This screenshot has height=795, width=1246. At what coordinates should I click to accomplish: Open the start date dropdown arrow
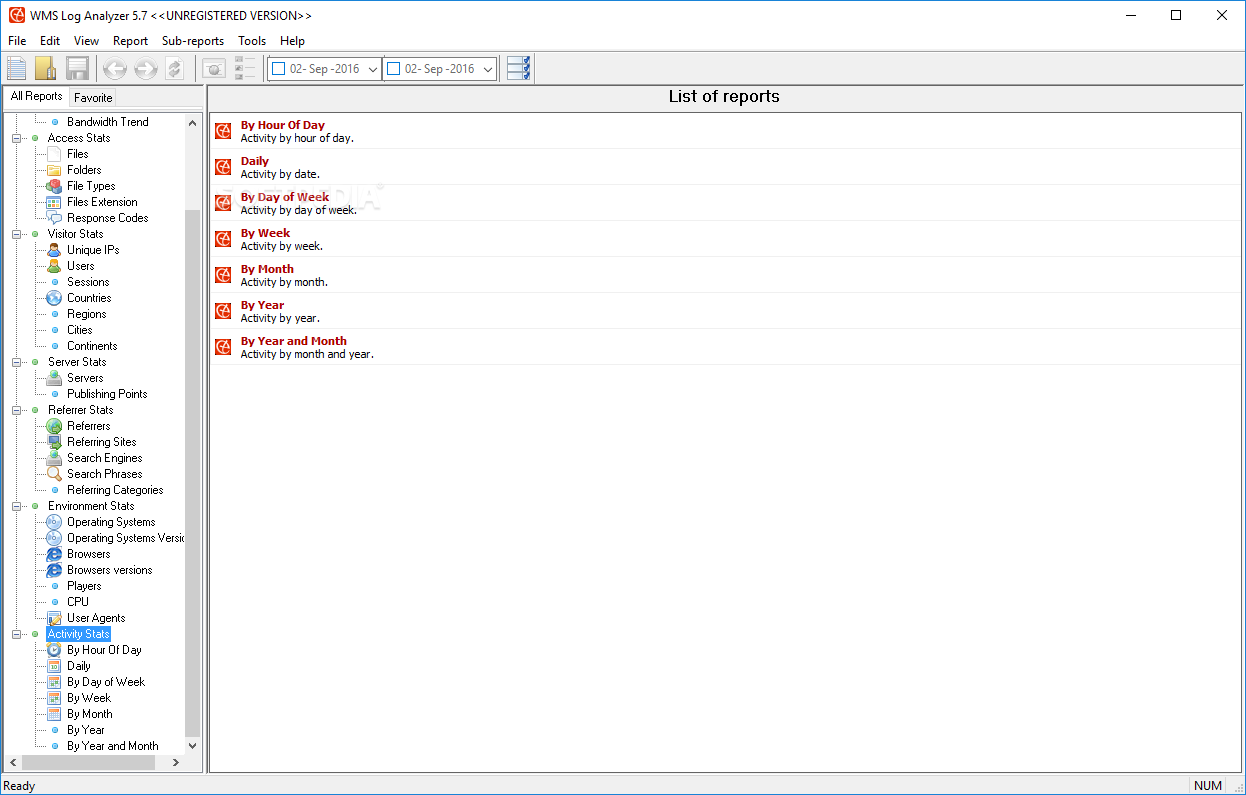373,69
